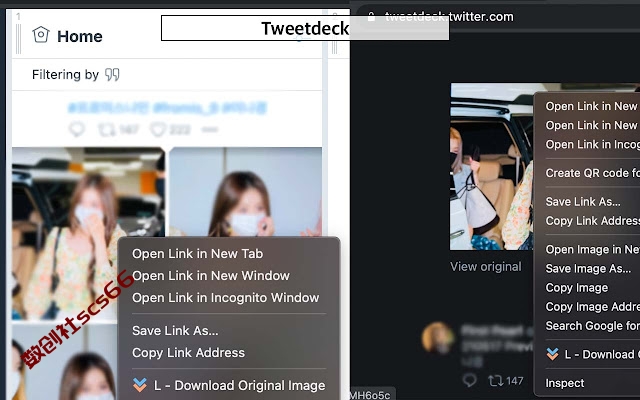Click the reply icon below the dark-theme tweet
This screenshot has height=400, width=640.
pyautogui.click(x=470, y=381)
